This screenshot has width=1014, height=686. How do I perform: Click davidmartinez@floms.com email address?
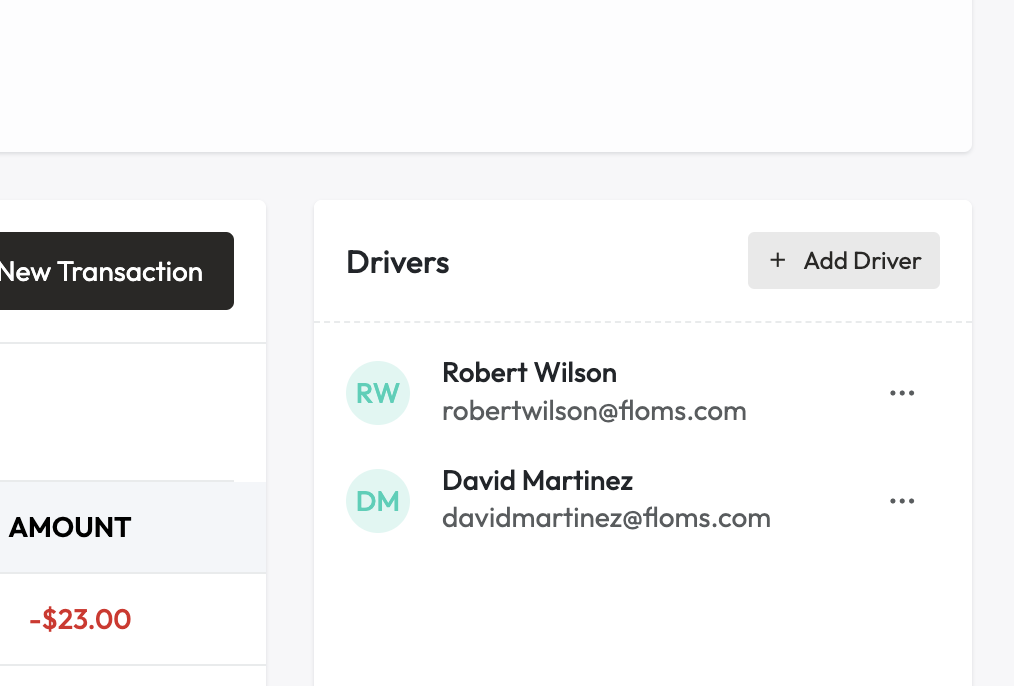606,518
